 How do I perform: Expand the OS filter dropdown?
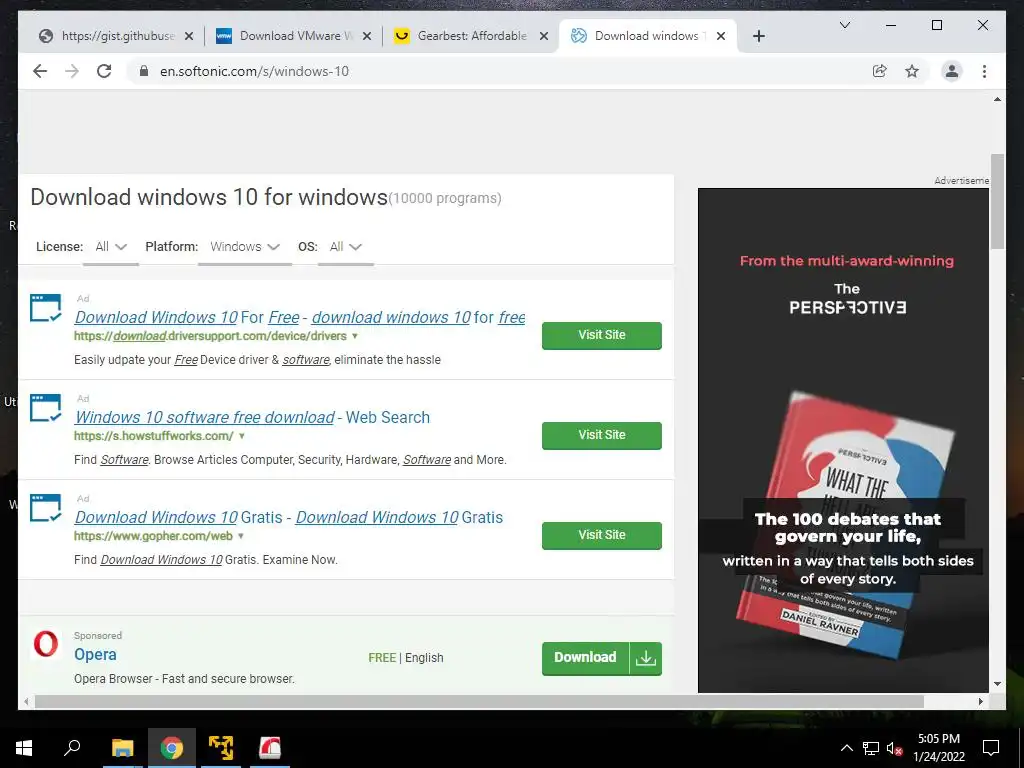pyautogui.click(x=345, y=247)
